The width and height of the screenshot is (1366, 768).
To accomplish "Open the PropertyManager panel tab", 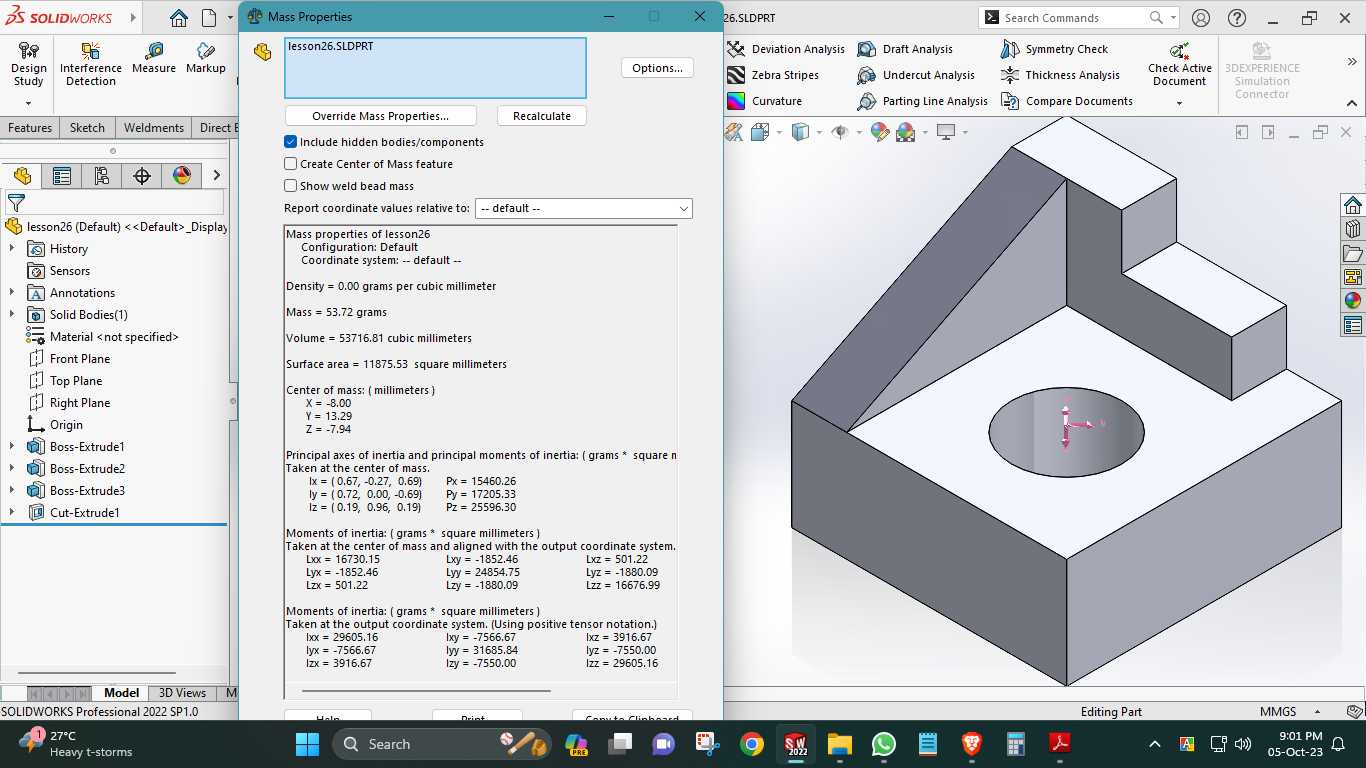I will point(62,176).
